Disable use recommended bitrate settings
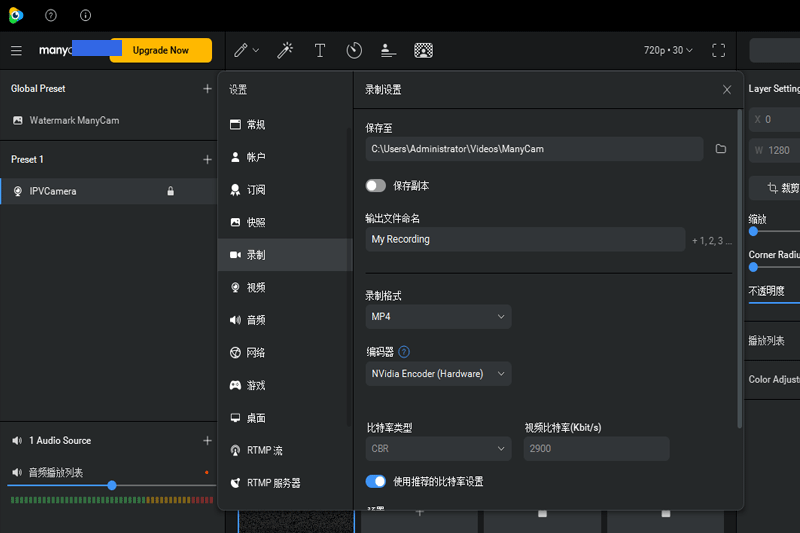Screen dimensions: 800x533 click(x=376, y=481)
